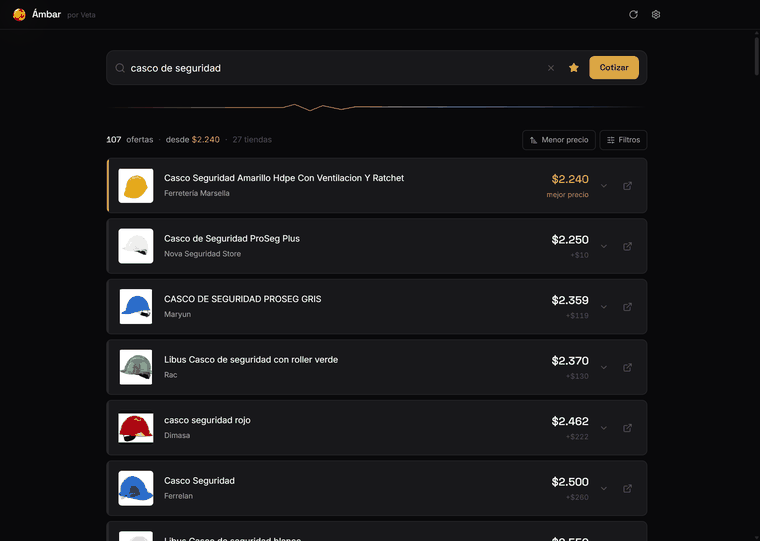760x541 pixels.
Task: Open settings via the gear icon
Action: point(656,15)
